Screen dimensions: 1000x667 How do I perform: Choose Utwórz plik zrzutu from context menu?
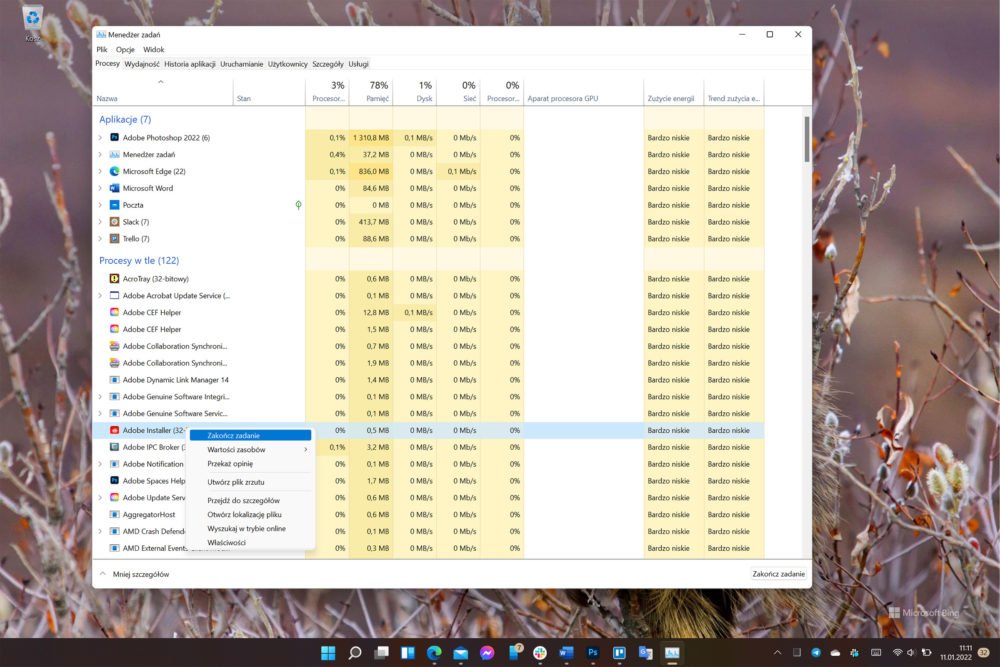pyautogui.click(x=251, y=482)
